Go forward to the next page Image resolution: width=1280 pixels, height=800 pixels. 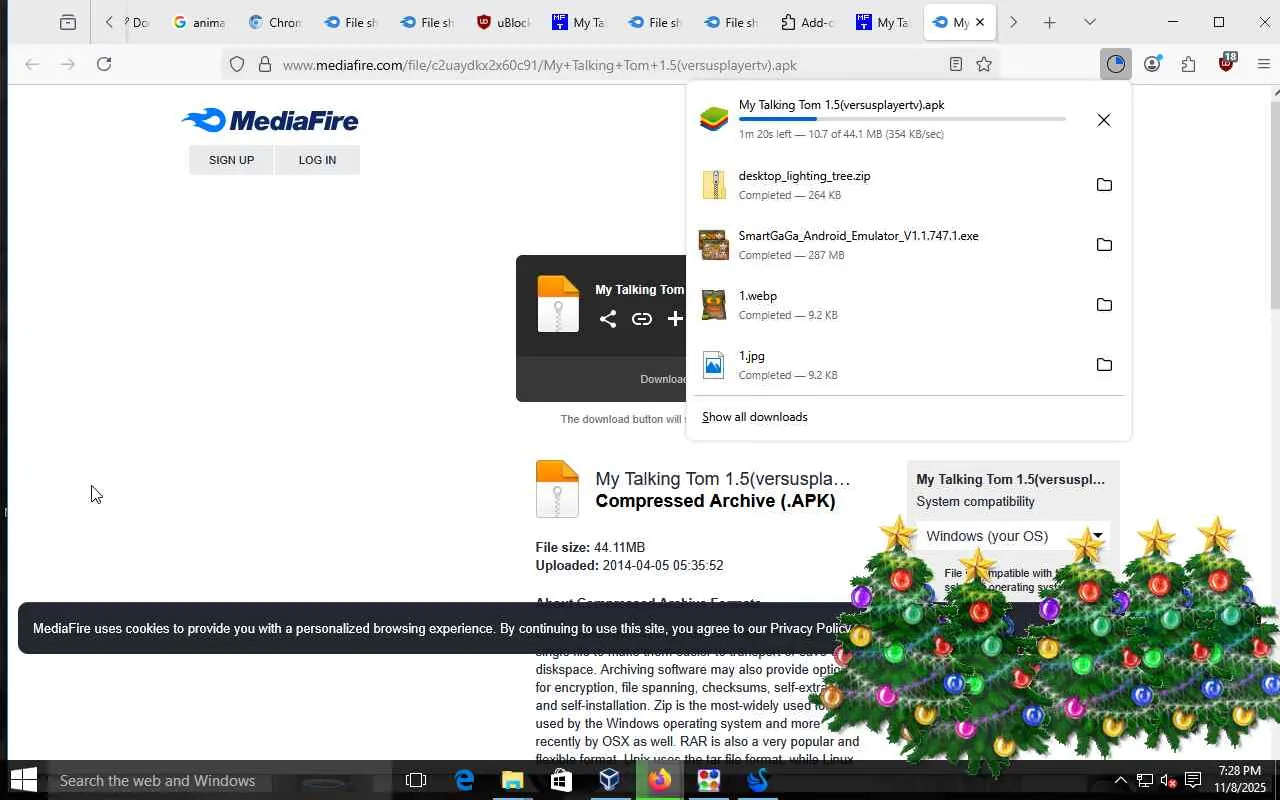coord(68,65)
